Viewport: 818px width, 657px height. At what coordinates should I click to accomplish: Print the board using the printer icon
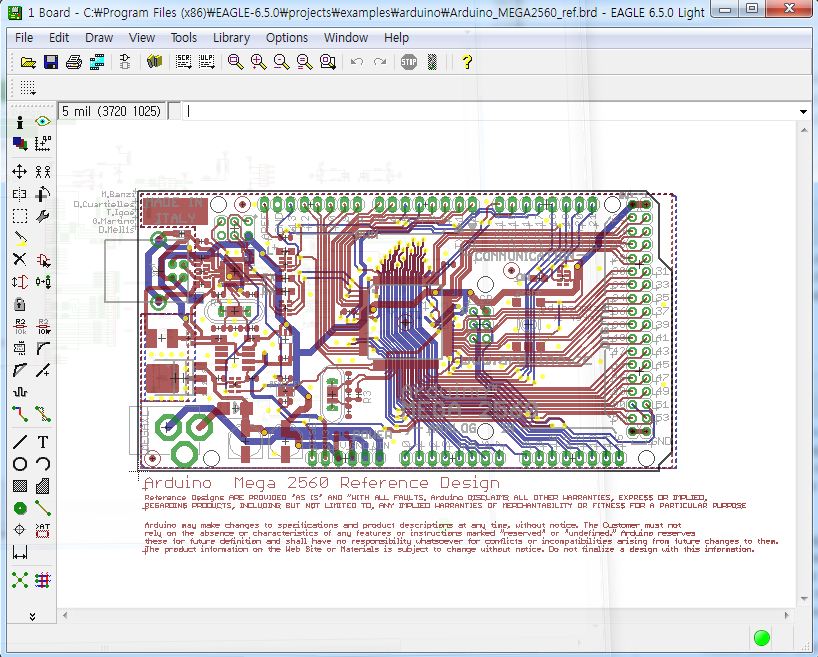(x=74, y=62)
